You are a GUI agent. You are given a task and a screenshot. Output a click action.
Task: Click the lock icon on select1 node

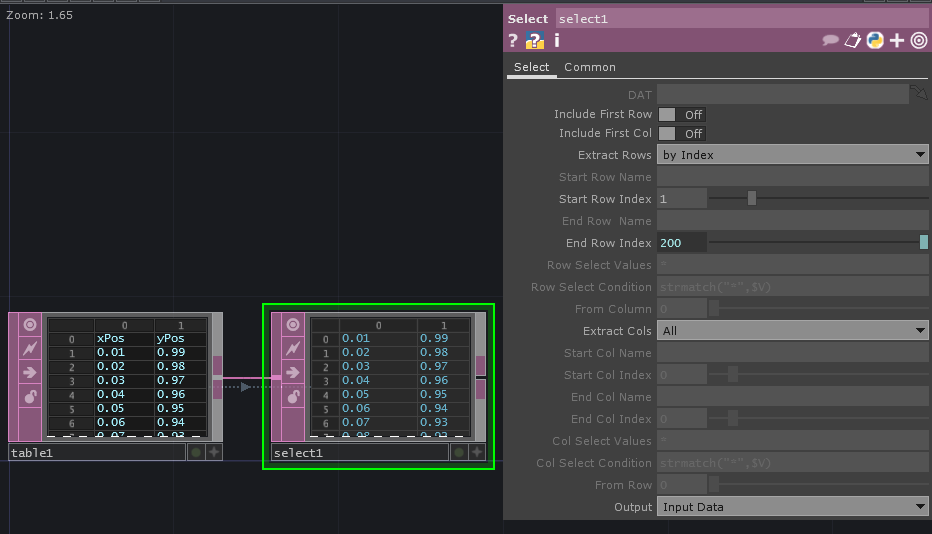(x=293, y=397)
